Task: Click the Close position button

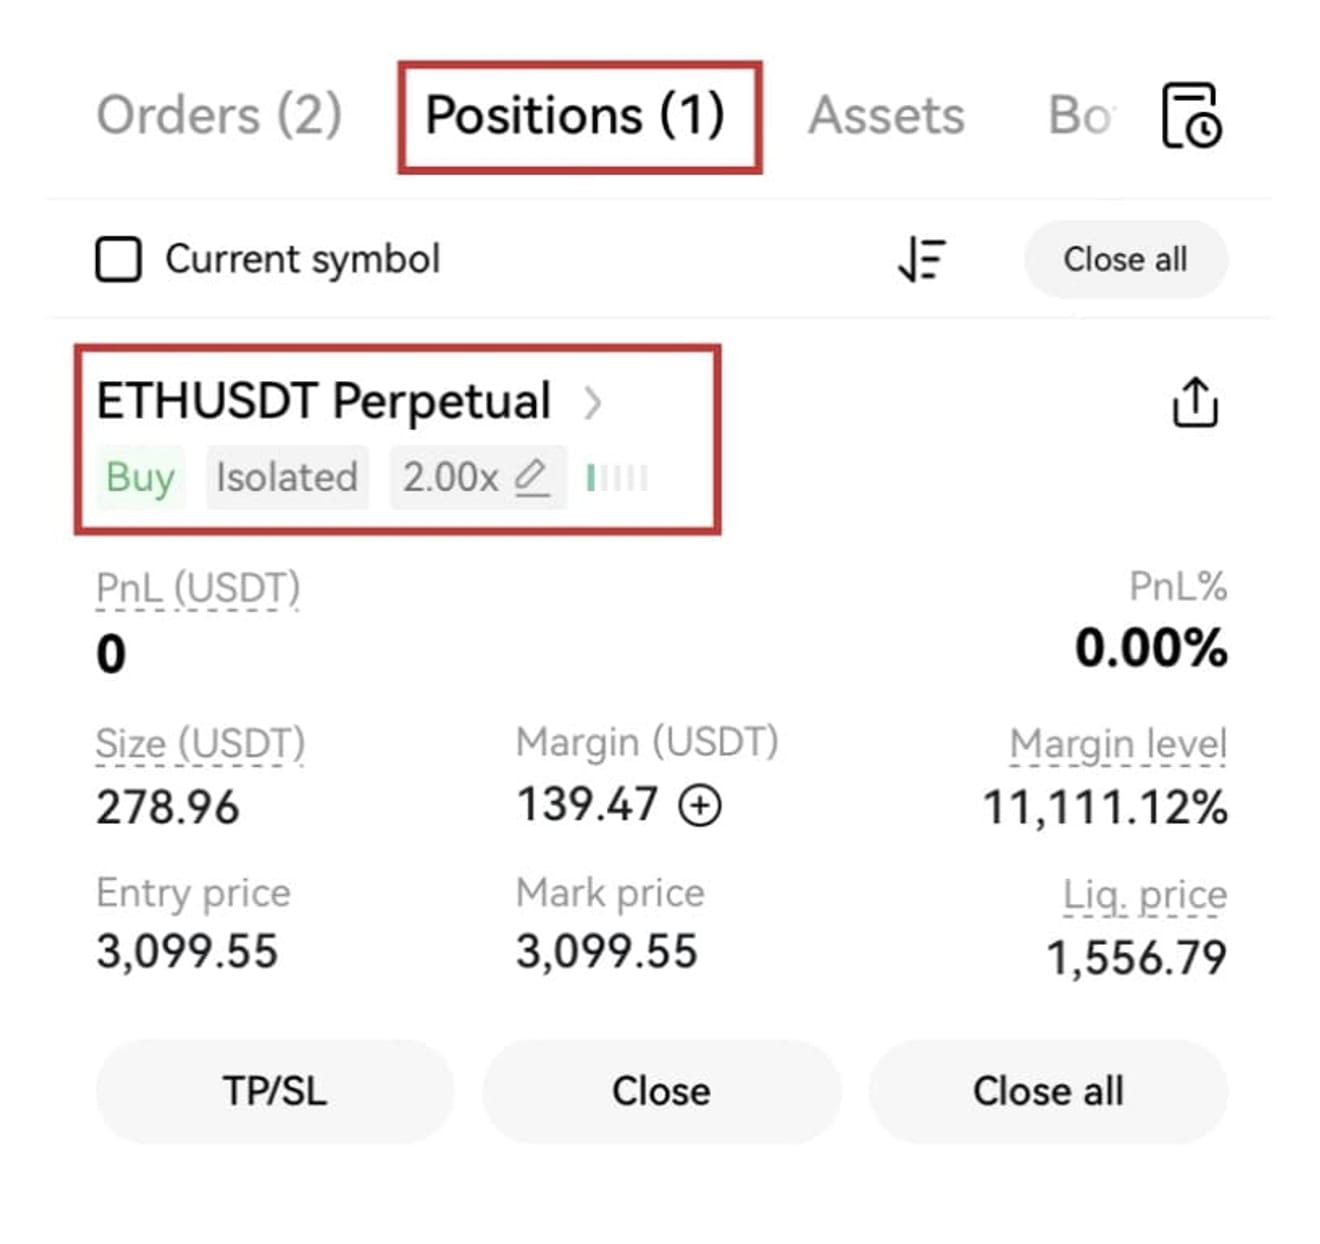Action: pyautogui.click(x=661, y=1091)
